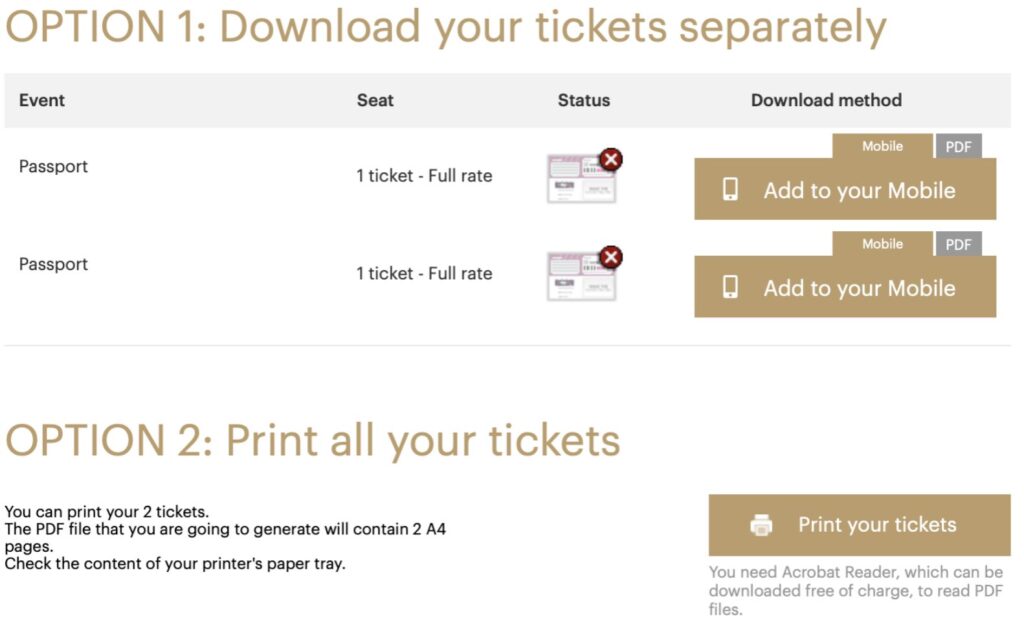
Task: Click the Acrobat Reader note below the print button
Action: (x=855, y=590)
